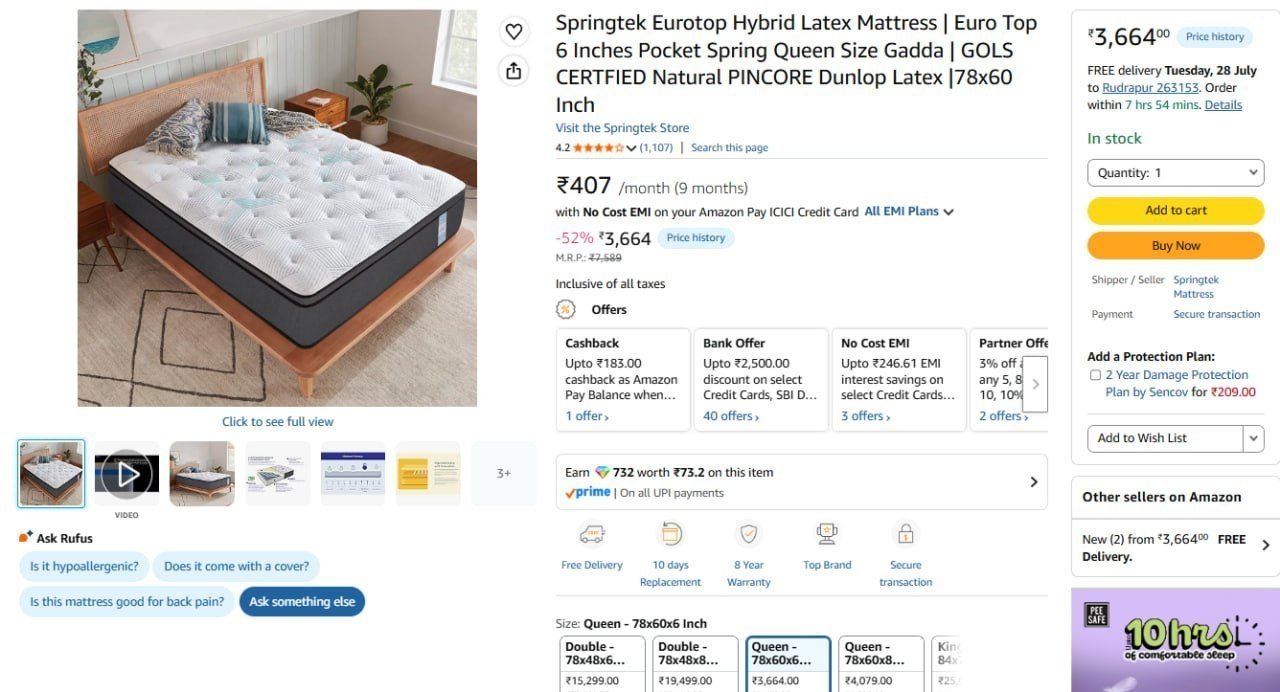
Task: Click the share icon beside product image
Action: coord(513,70)
